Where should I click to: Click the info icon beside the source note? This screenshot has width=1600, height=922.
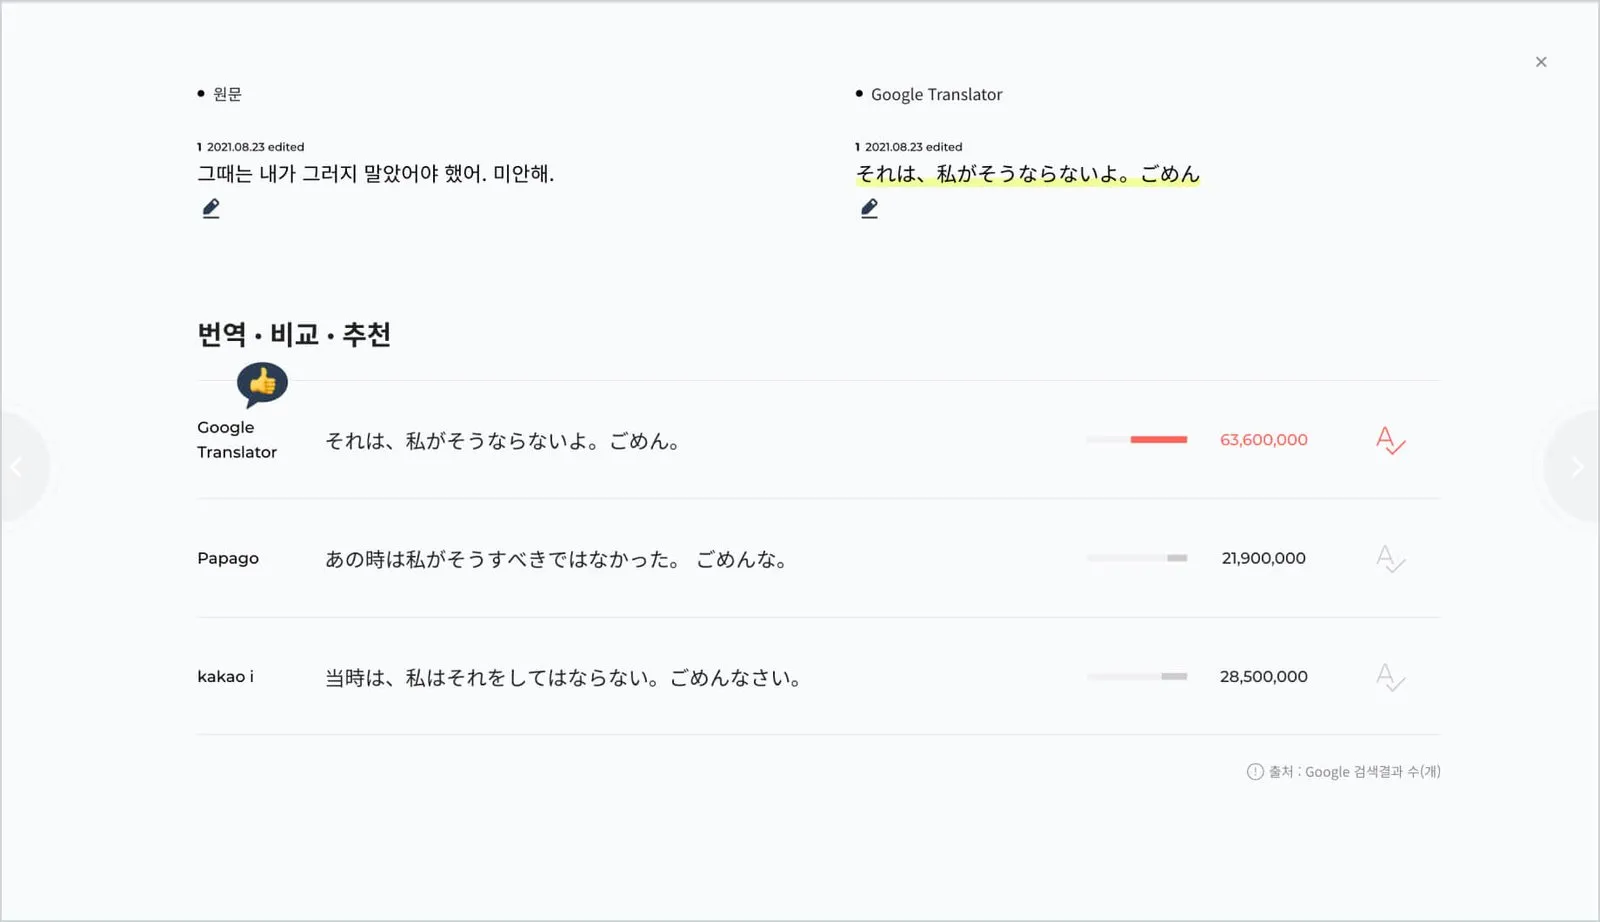tap(1255, 772)
